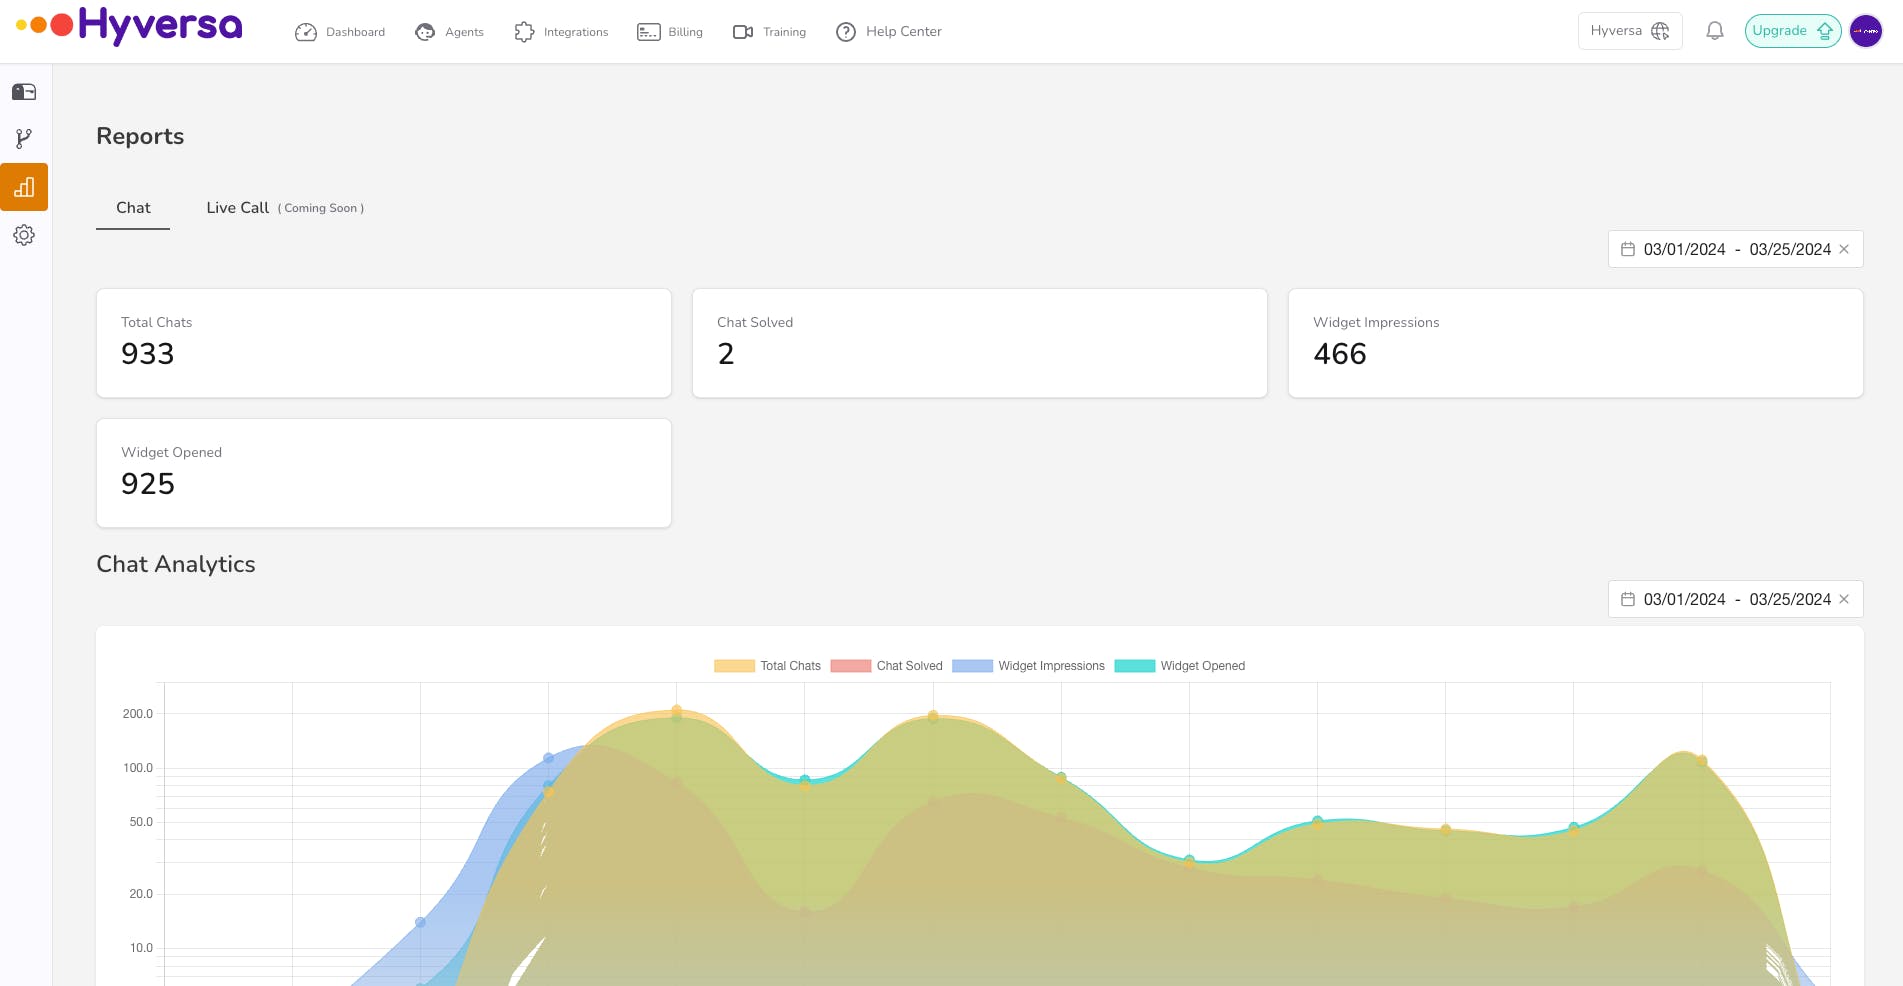Click the Reports page heading
This screenshot has height=986, width=1903.
pyautogui.click(x=140, y=136)
